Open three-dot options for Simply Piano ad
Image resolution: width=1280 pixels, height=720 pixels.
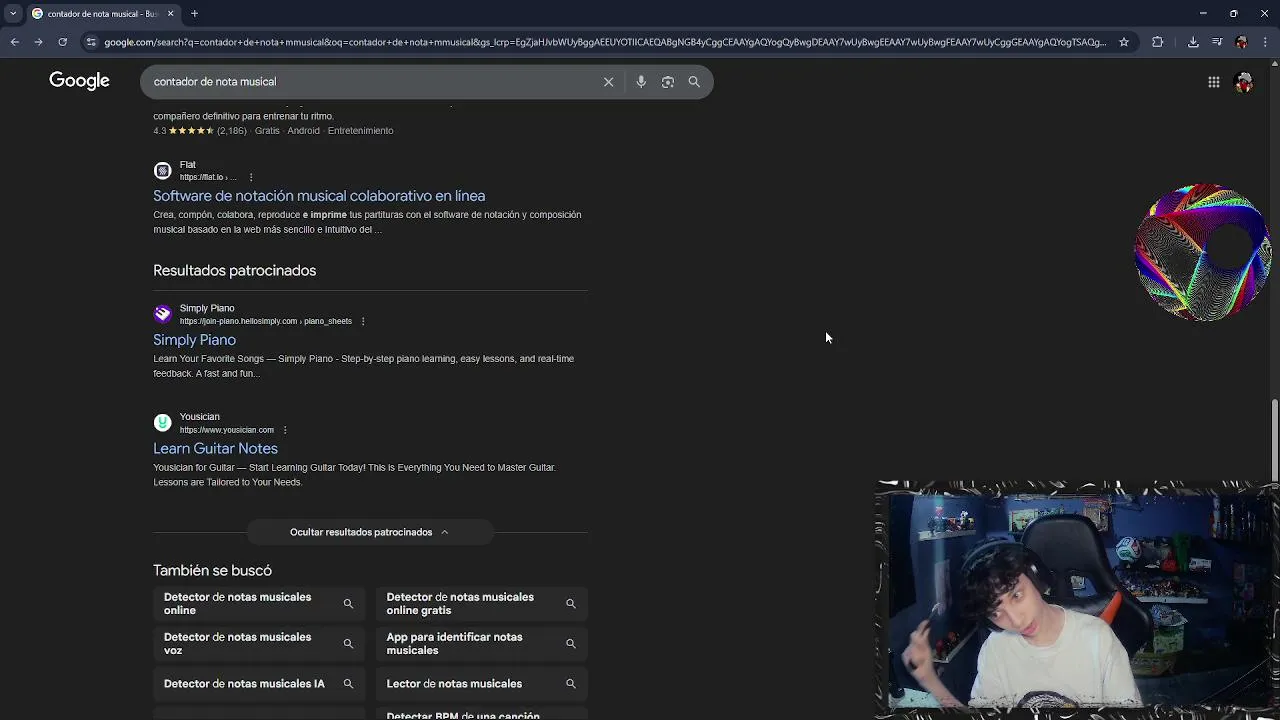(363, 322)
